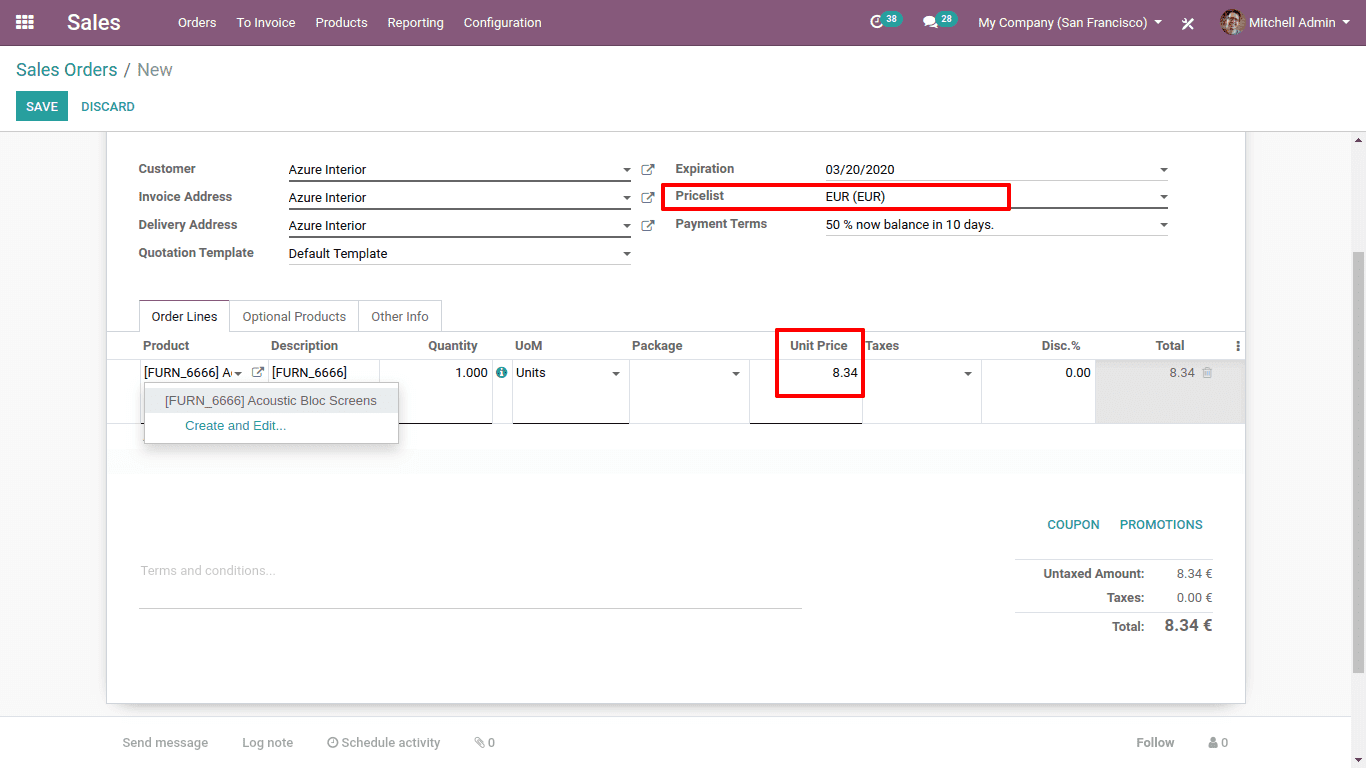The height and width of the screenshot is (768, 1366).
Task: Open the activities clock icon with 38 badge
Action: 877,22
